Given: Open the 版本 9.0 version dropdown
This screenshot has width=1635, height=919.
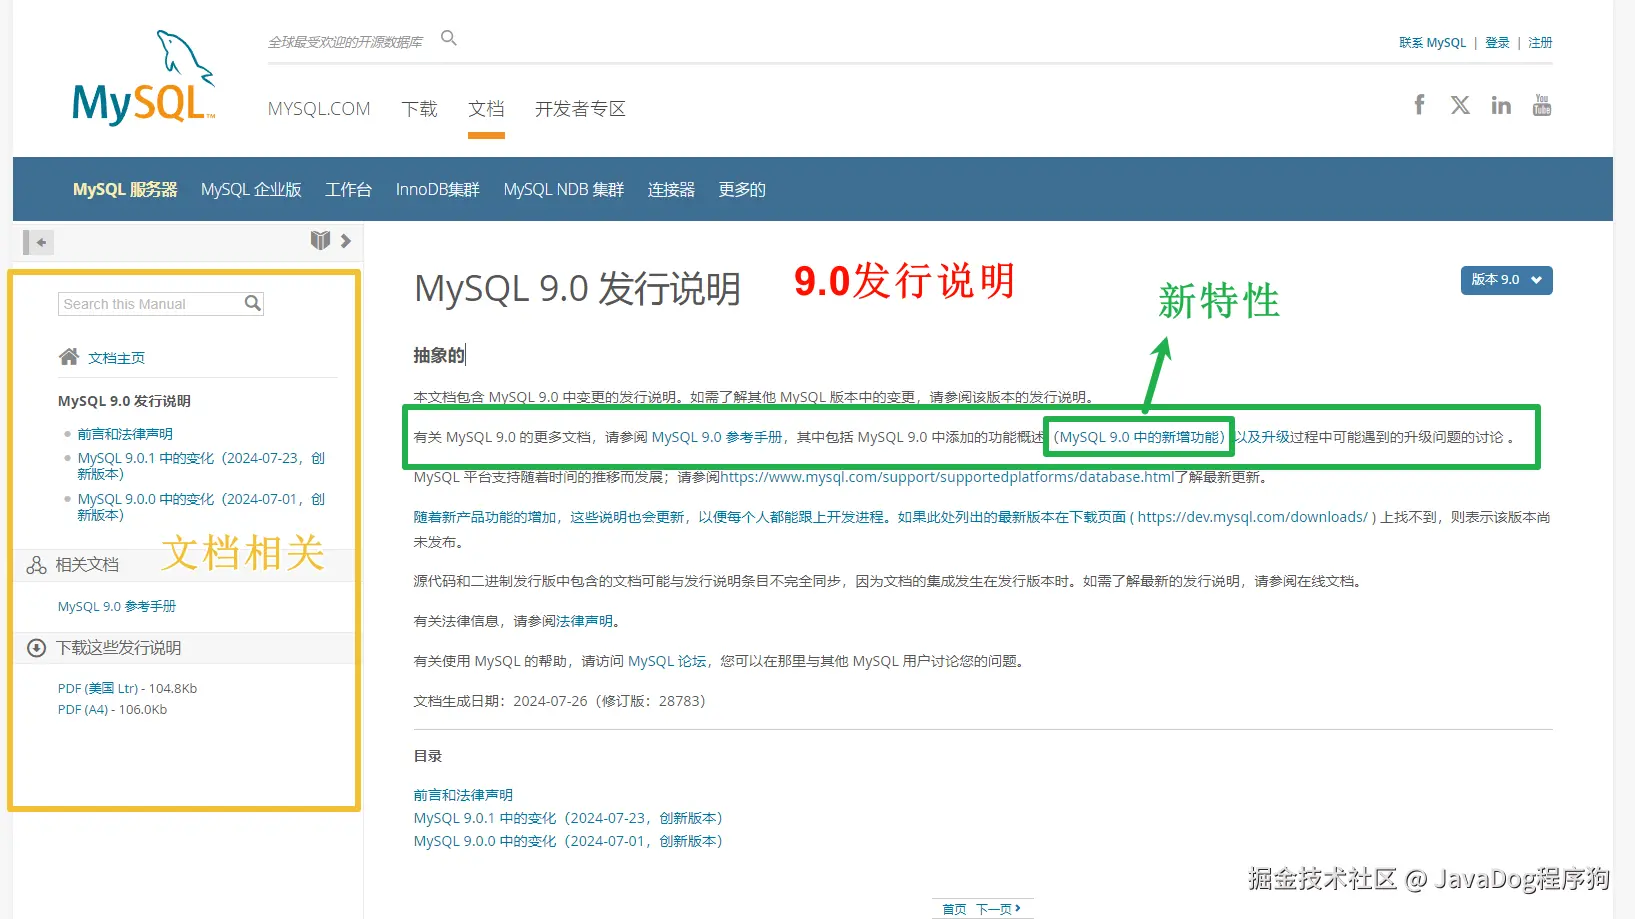Looking at the screenshot, I should tap(1506, 280).
